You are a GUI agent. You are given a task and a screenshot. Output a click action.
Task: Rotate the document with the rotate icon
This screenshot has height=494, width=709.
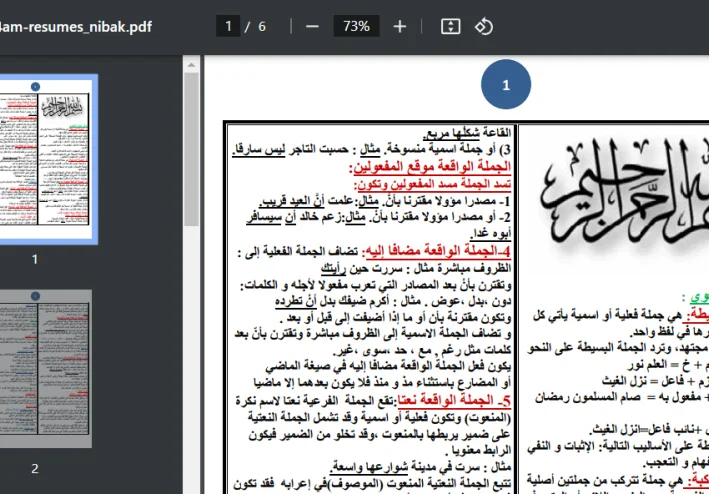click(x=484, y=27)
